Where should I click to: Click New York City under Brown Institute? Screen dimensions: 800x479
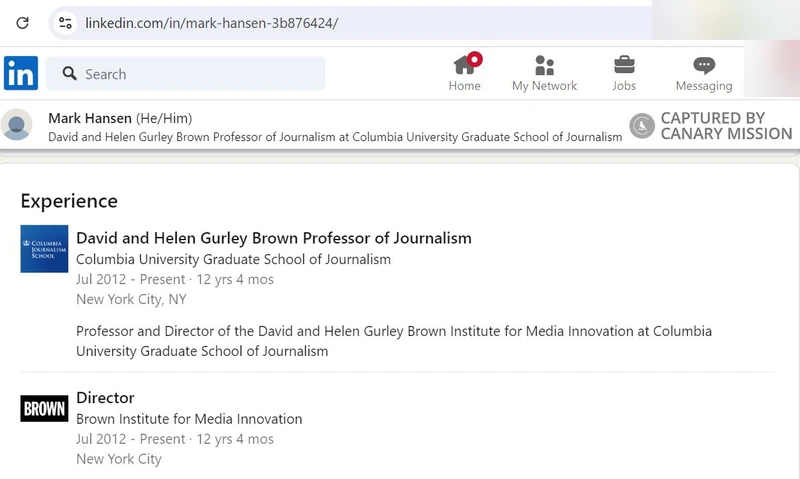pyautogui.click(x=119, y=459)
